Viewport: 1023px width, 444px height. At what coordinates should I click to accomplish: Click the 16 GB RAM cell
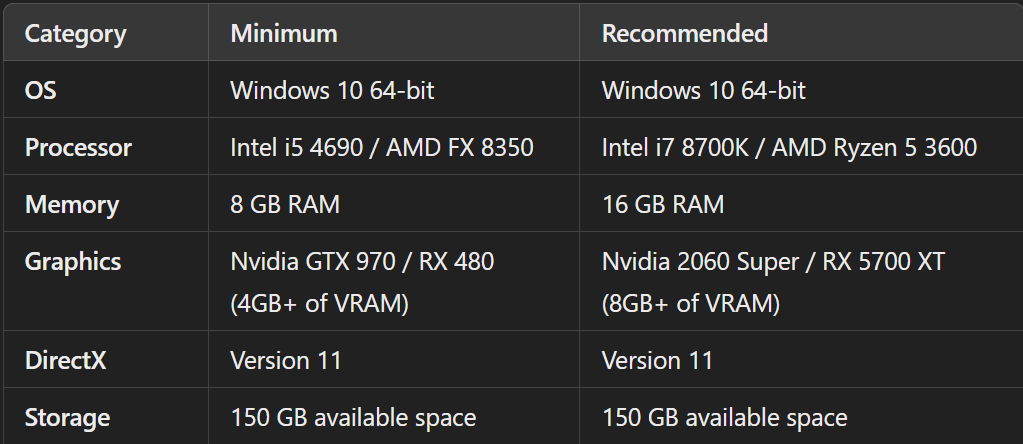pyautogui.click(x=662, y=205)
